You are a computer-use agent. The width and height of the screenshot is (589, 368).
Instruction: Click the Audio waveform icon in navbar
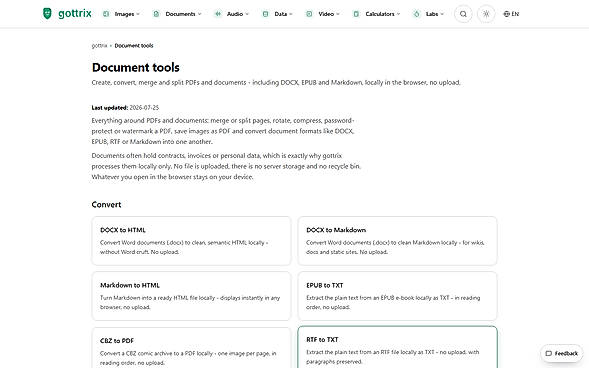coord(218,14)
